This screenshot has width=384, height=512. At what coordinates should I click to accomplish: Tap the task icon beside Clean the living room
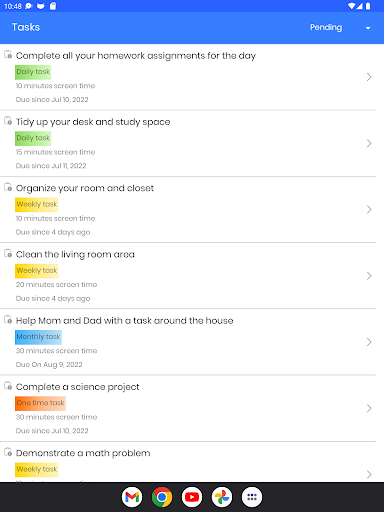coord(8,253)
